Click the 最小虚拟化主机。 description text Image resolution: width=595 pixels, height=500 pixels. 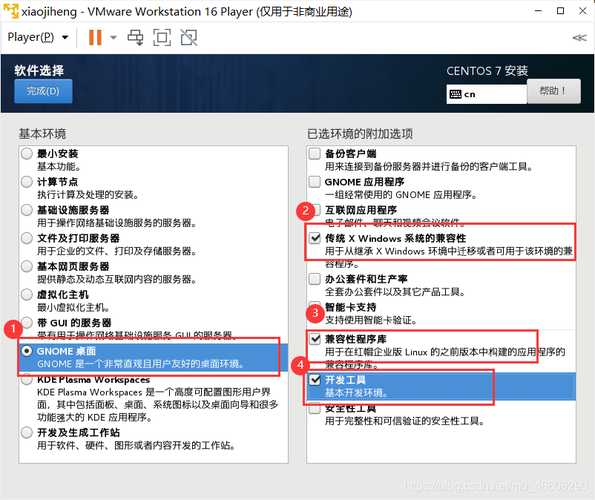click(74, 307)
